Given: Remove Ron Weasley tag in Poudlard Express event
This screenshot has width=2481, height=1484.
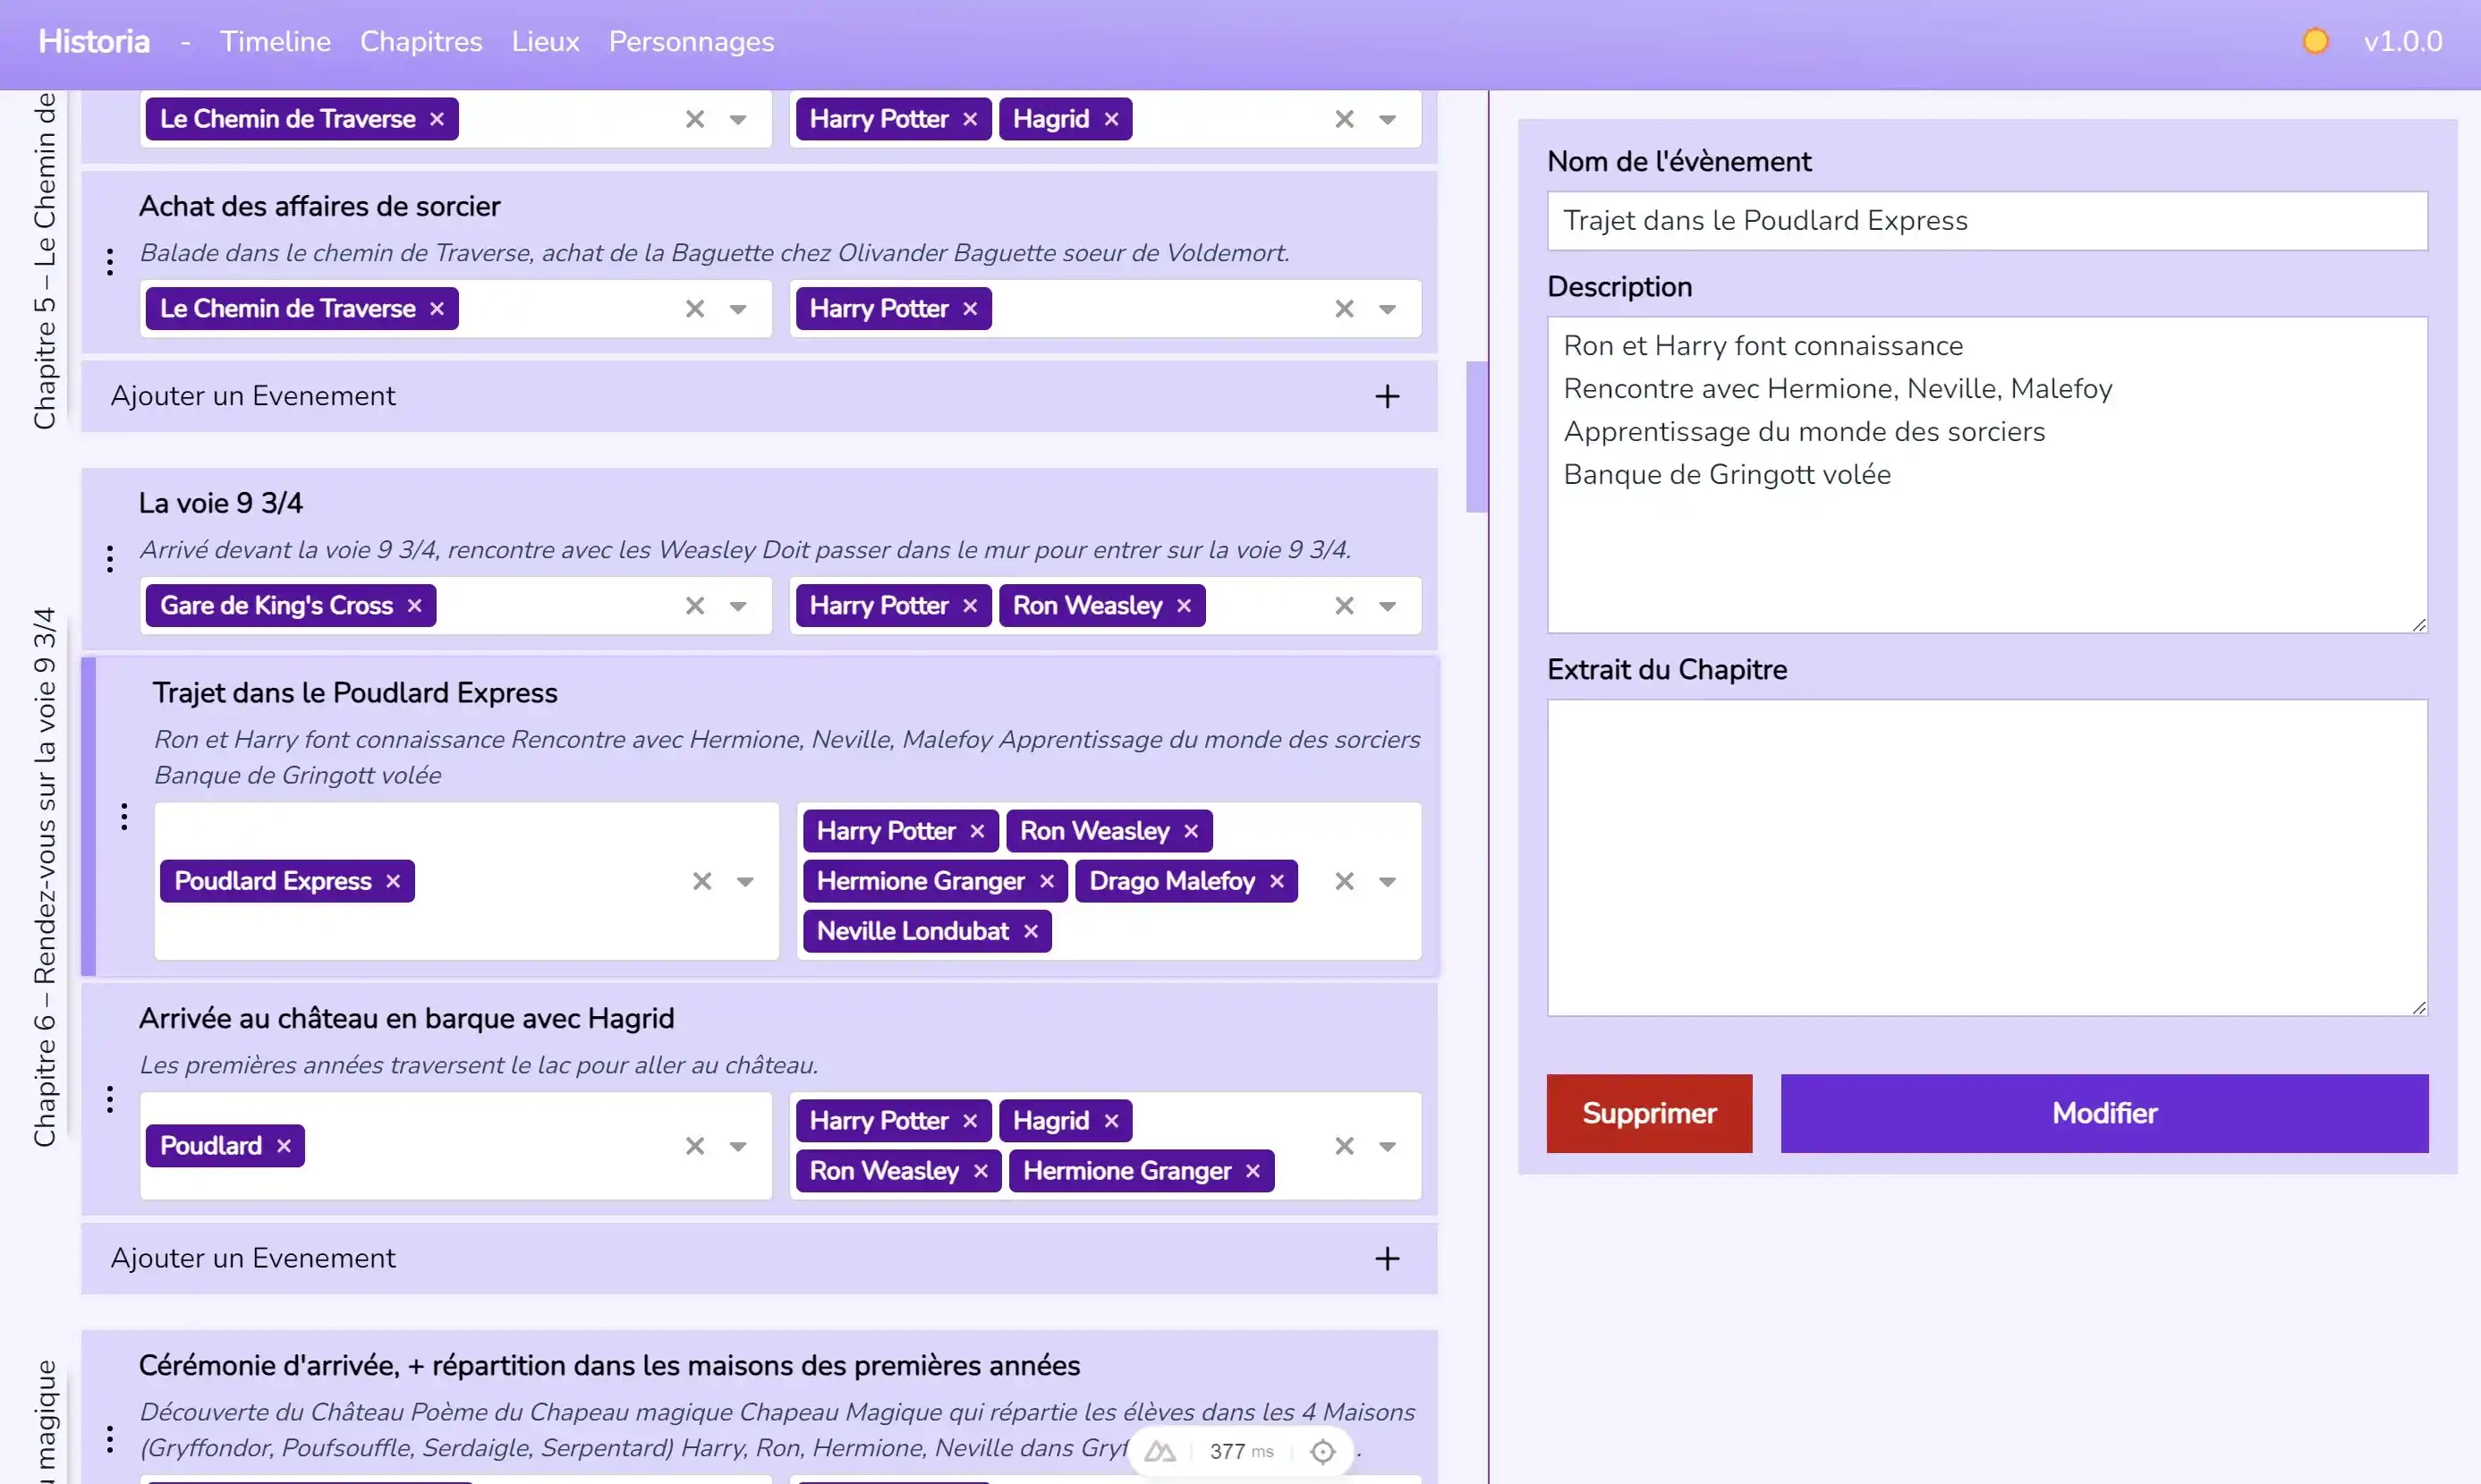Looking at the screenshot, I should (x=1191, y=831).
